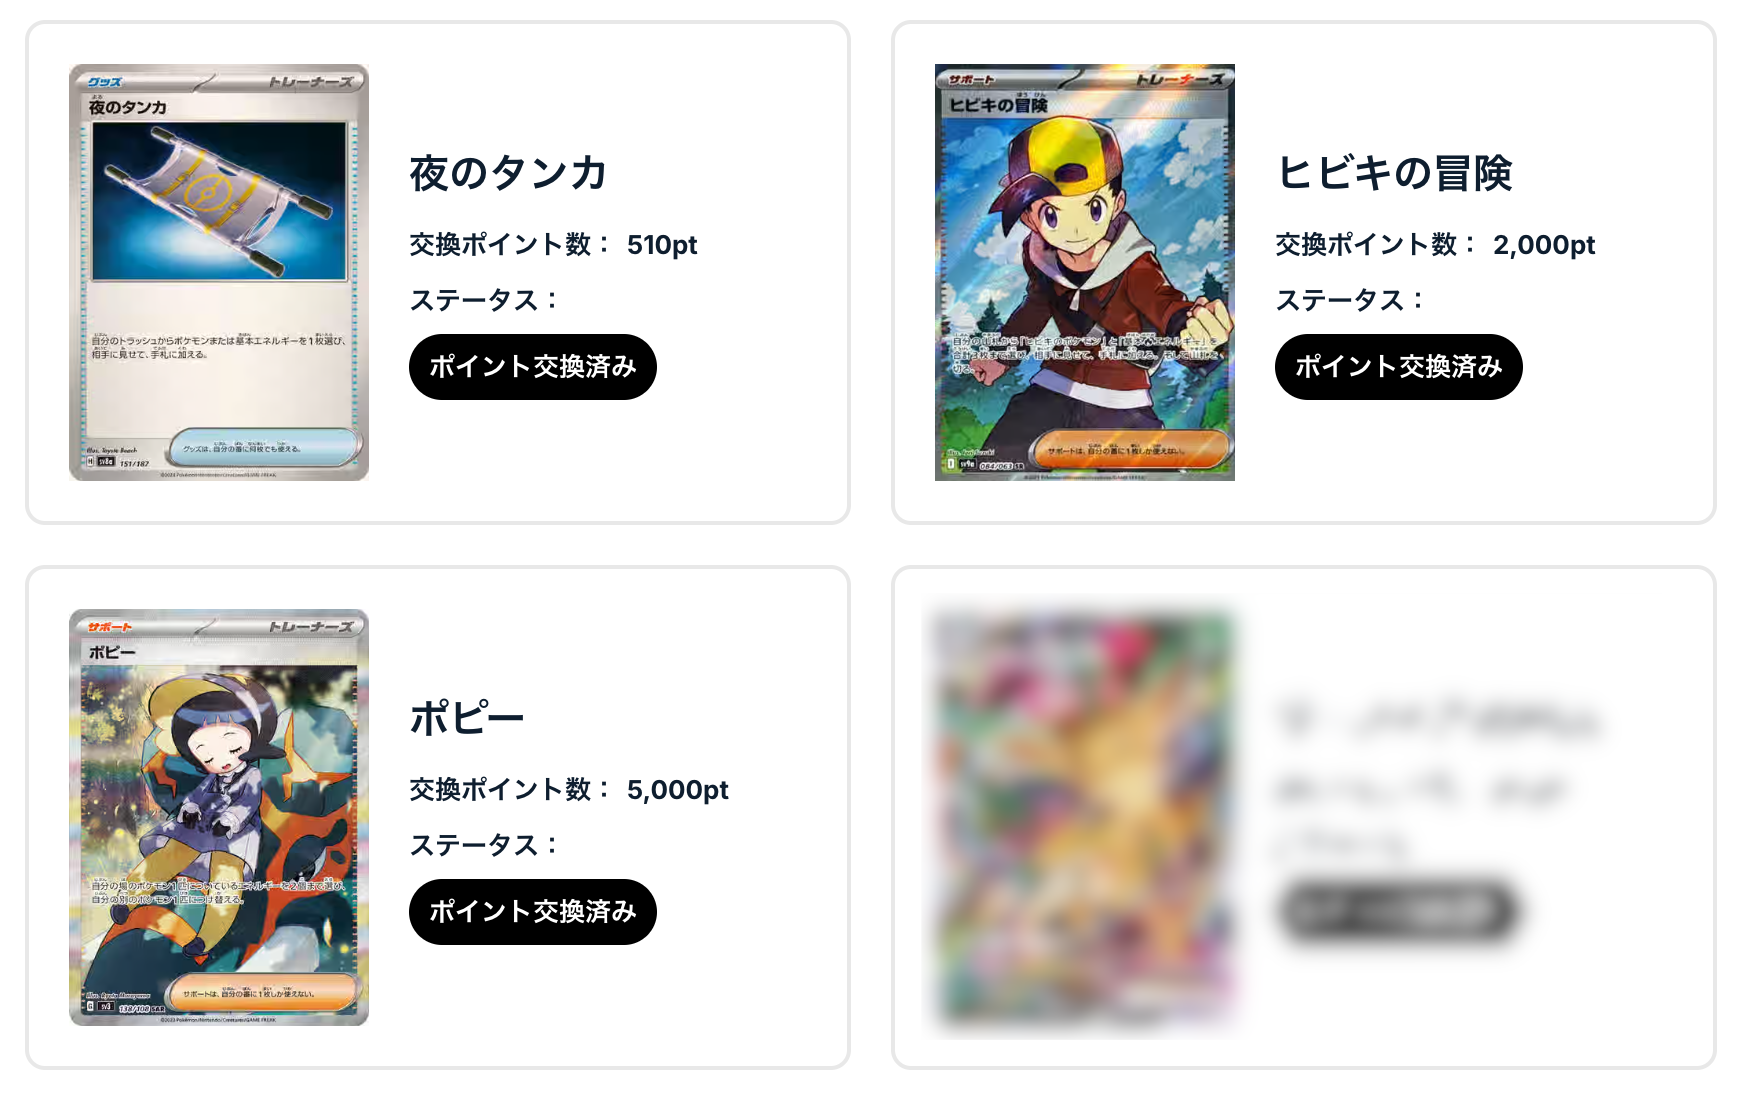1740x1094 pixels.
Task: Select the 2,000pt exchange points value
Action: click(1544, 245)
